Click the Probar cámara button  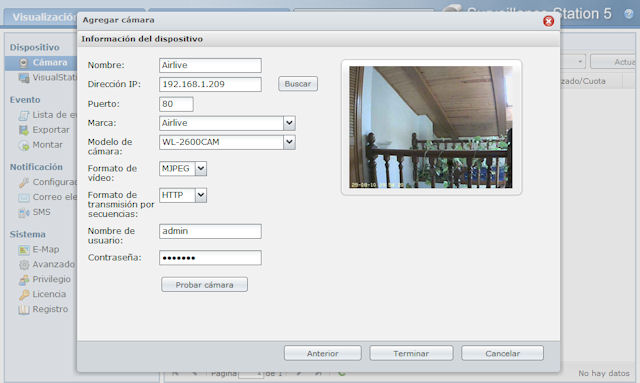pos(204,285)
